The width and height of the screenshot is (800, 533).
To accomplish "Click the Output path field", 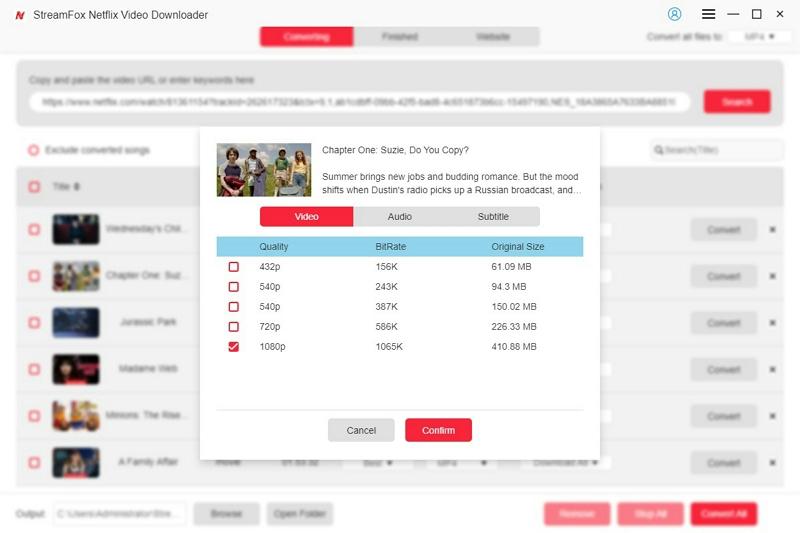I will click(119, 514).
